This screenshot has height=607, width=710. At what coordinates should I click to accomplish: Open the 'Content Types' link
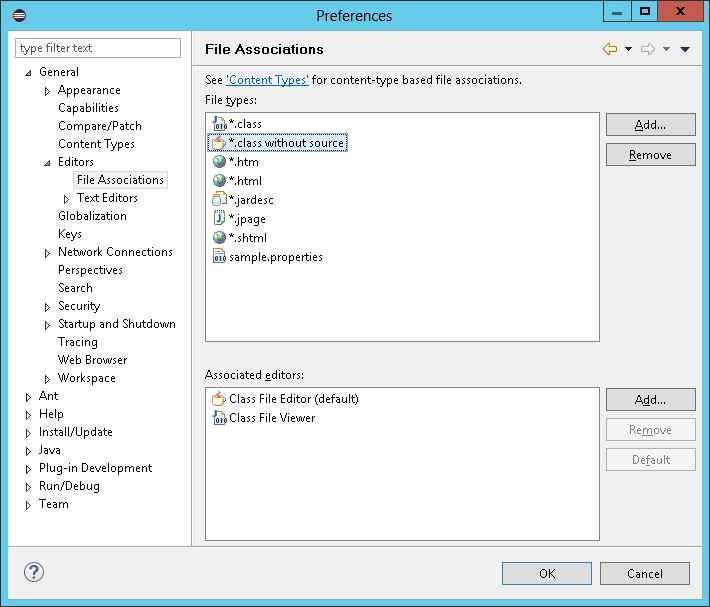[267, 80]
